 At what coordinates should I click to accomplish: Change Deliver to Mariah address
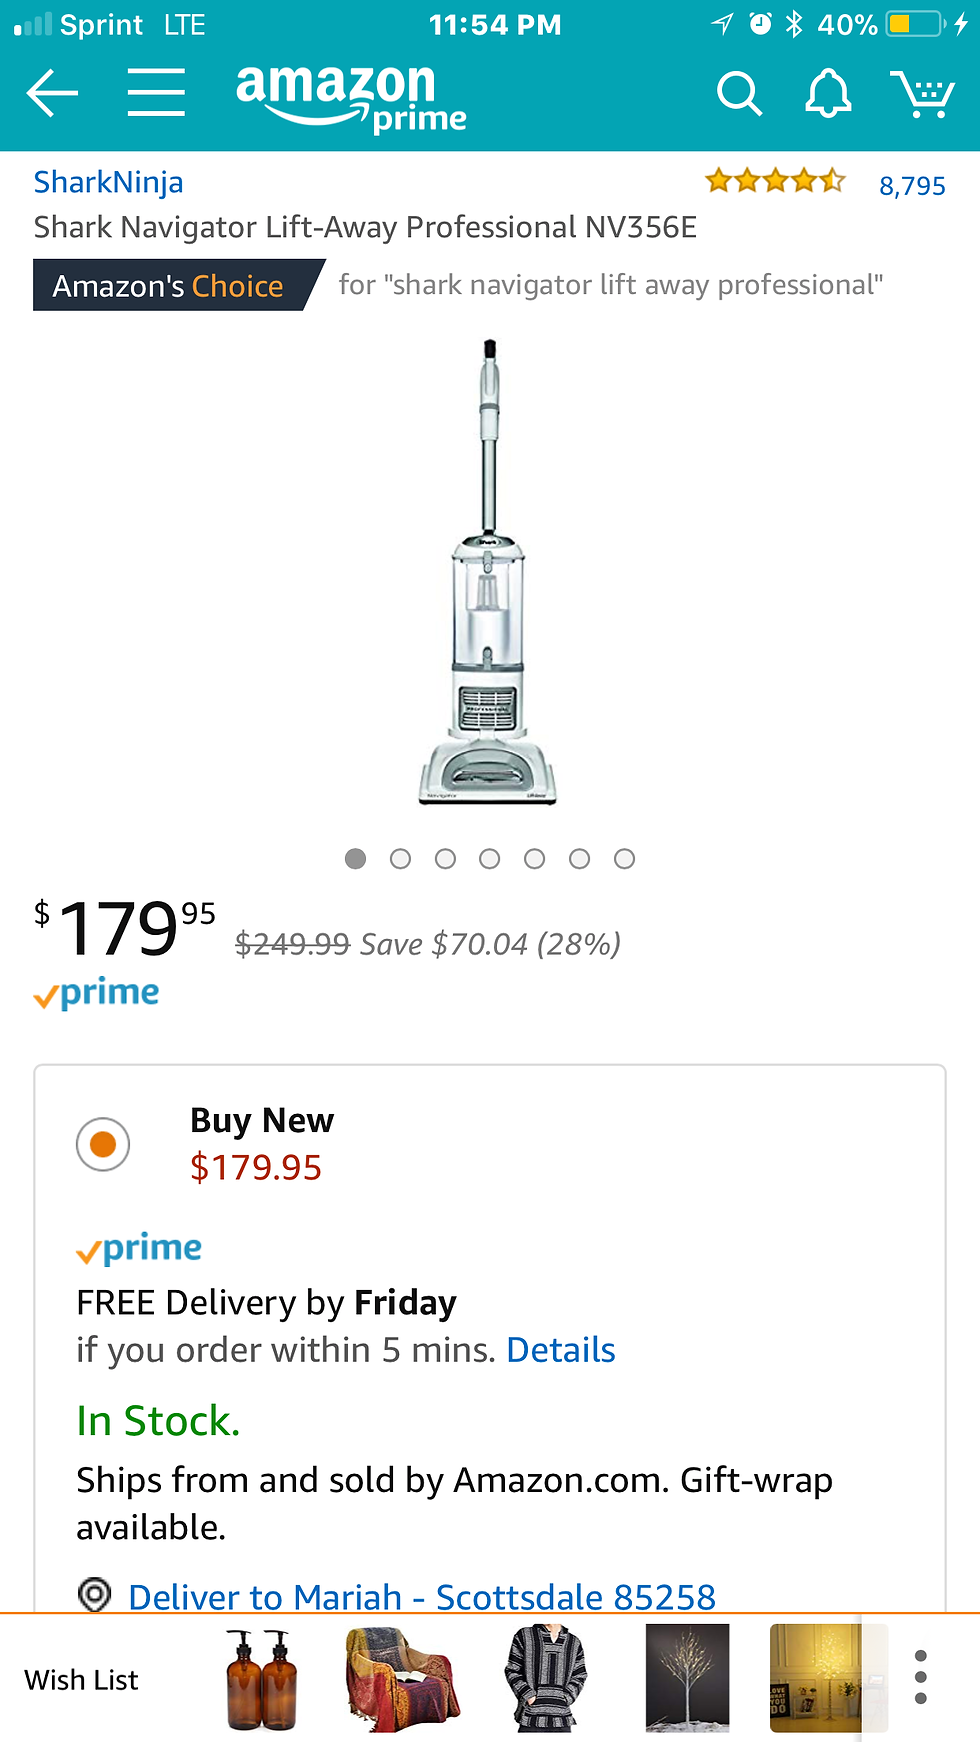422,1596
